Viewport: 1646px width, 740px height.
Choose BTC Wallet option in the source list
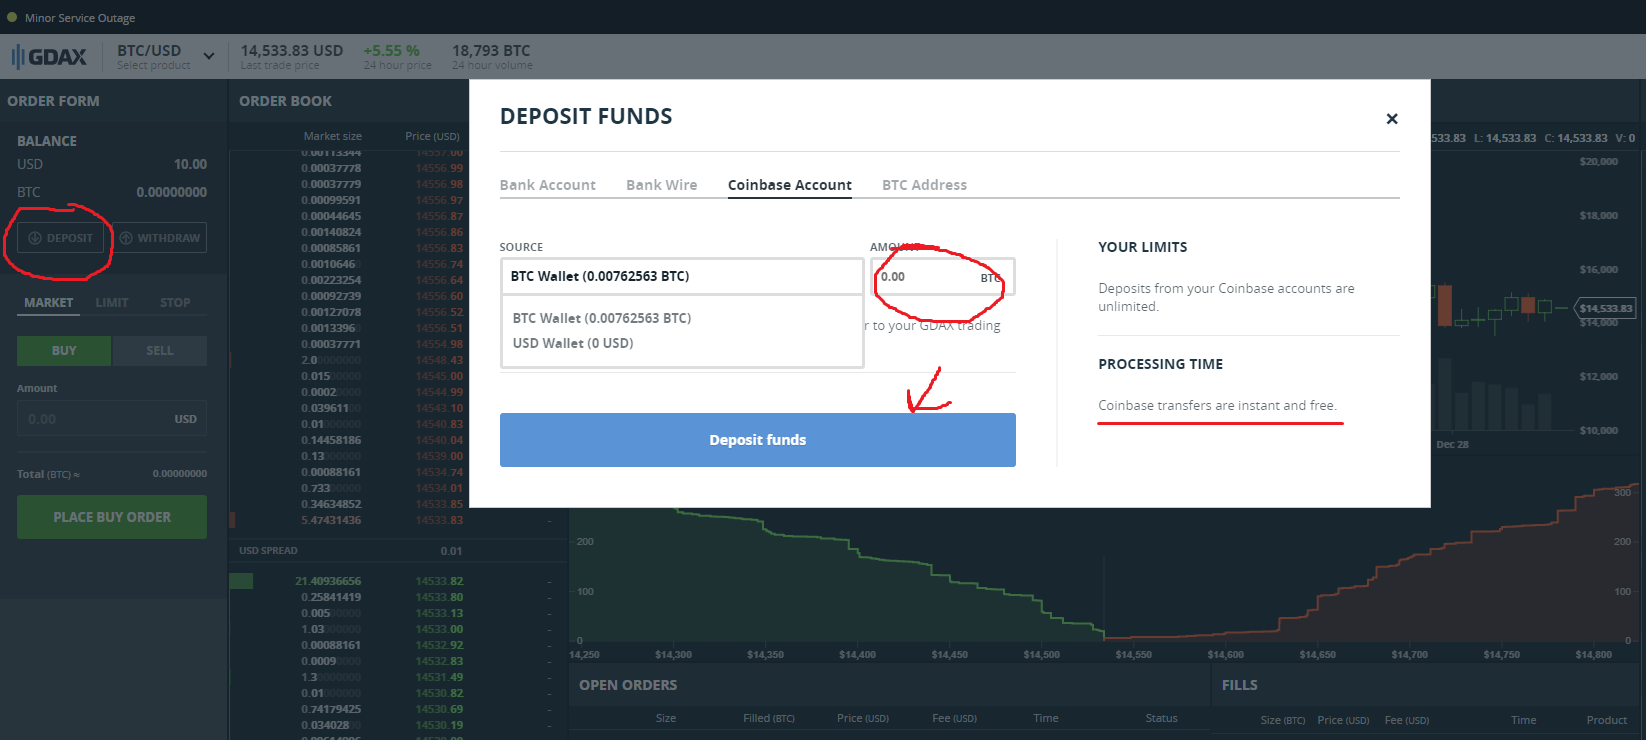602,318
